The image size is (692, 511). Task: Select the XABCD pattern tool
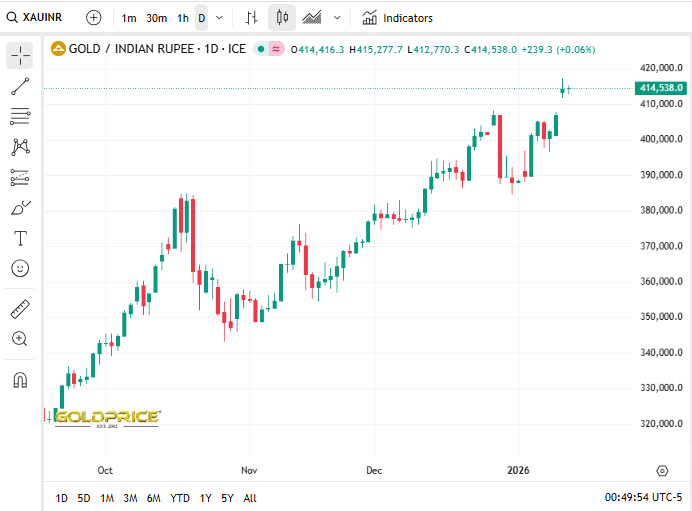coord(20,147)
